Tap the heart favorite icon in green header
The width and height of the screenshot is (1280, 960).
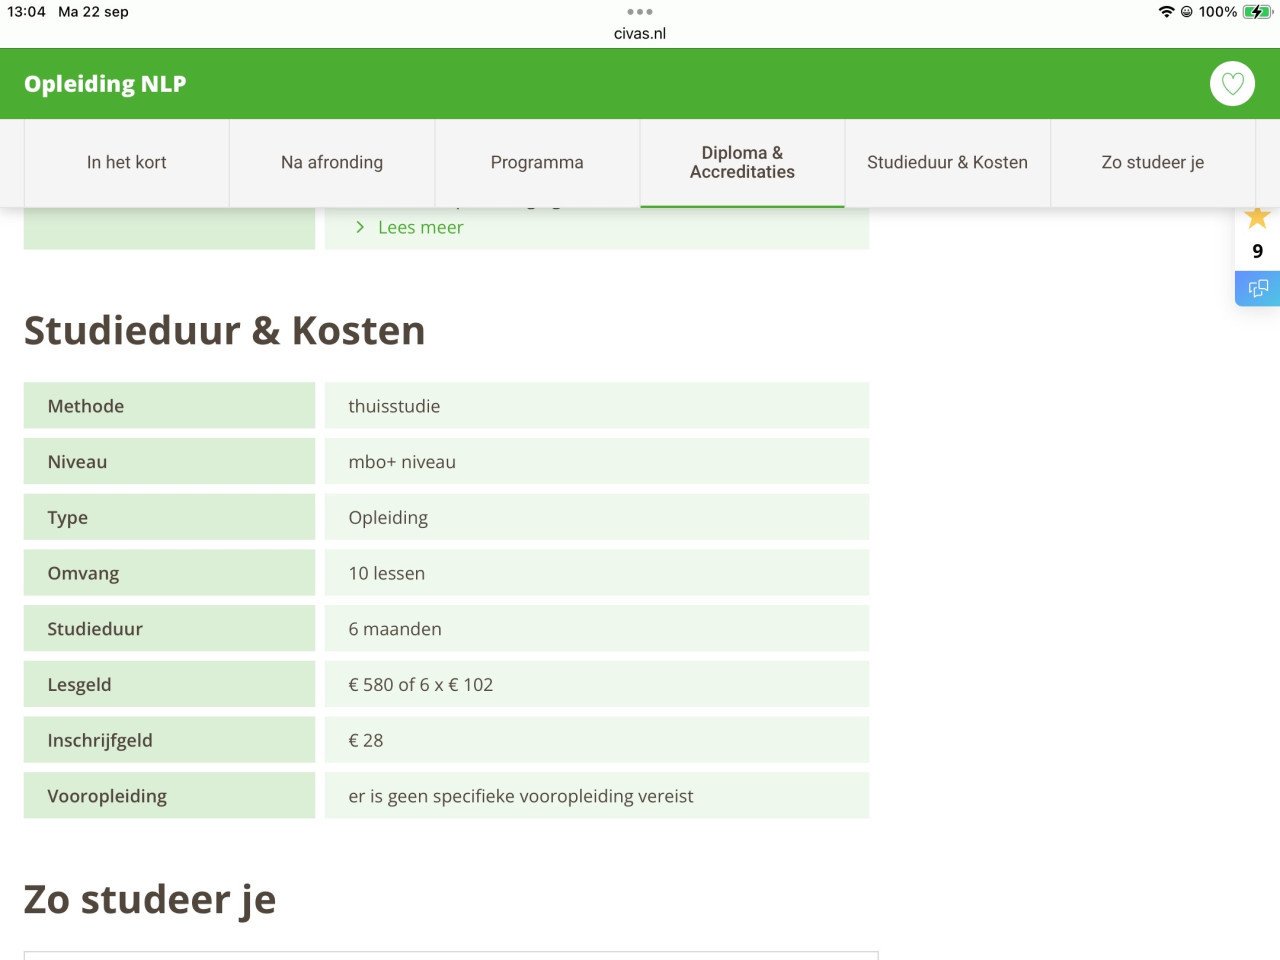point(1232,84)
